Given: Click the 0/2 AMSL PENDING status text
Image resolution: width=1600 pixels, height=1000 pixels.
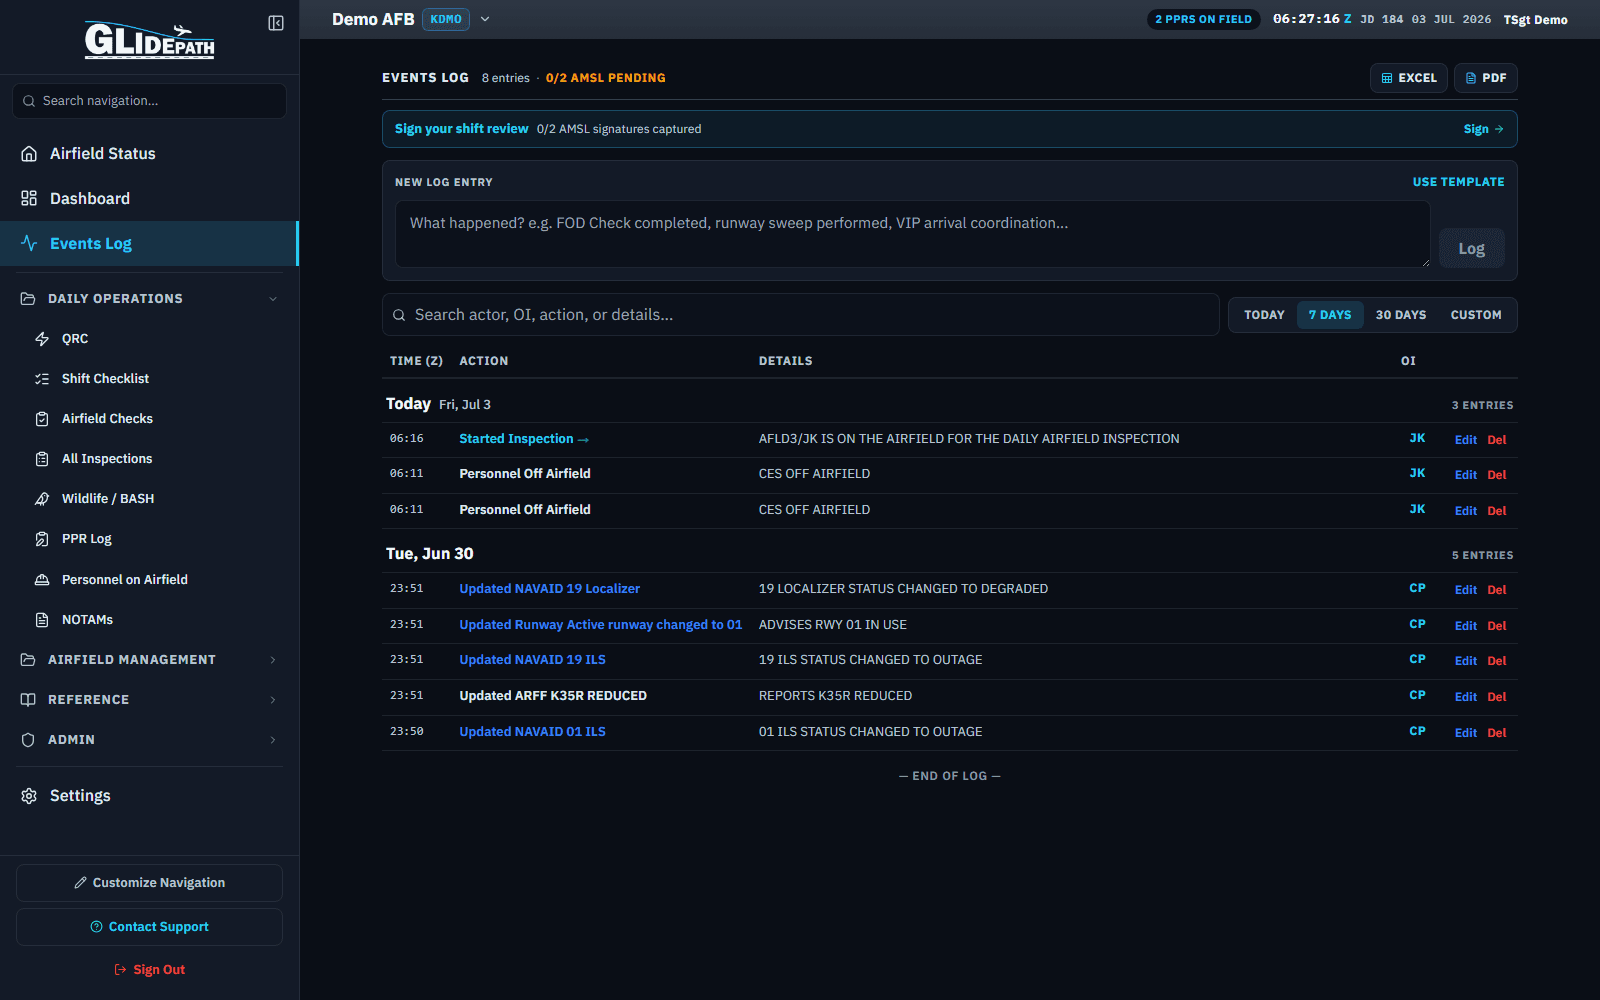Looking at the screenshot, I should pos(605,78).
